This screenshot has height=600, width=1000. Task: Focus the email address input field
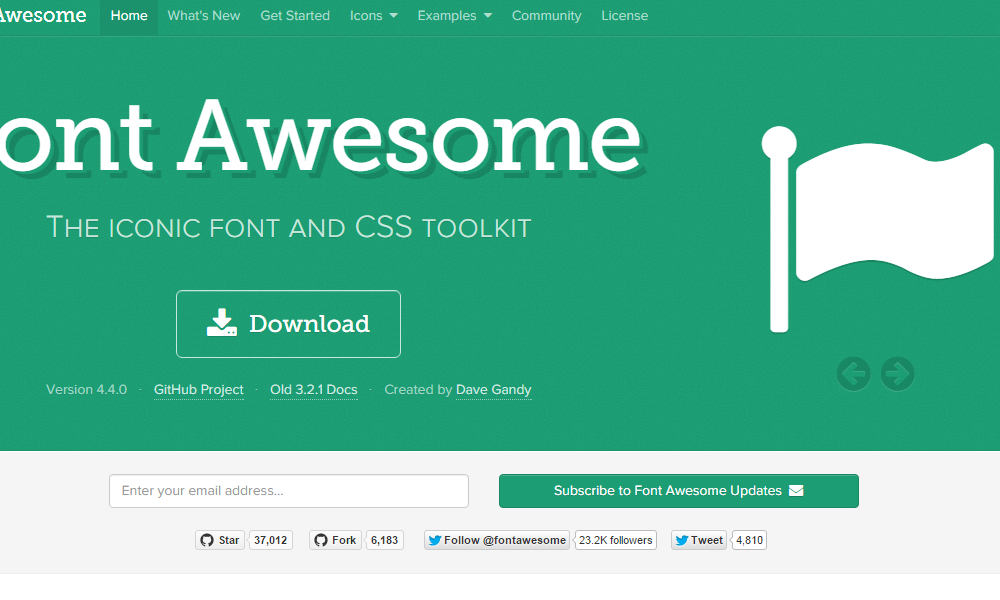288,491
